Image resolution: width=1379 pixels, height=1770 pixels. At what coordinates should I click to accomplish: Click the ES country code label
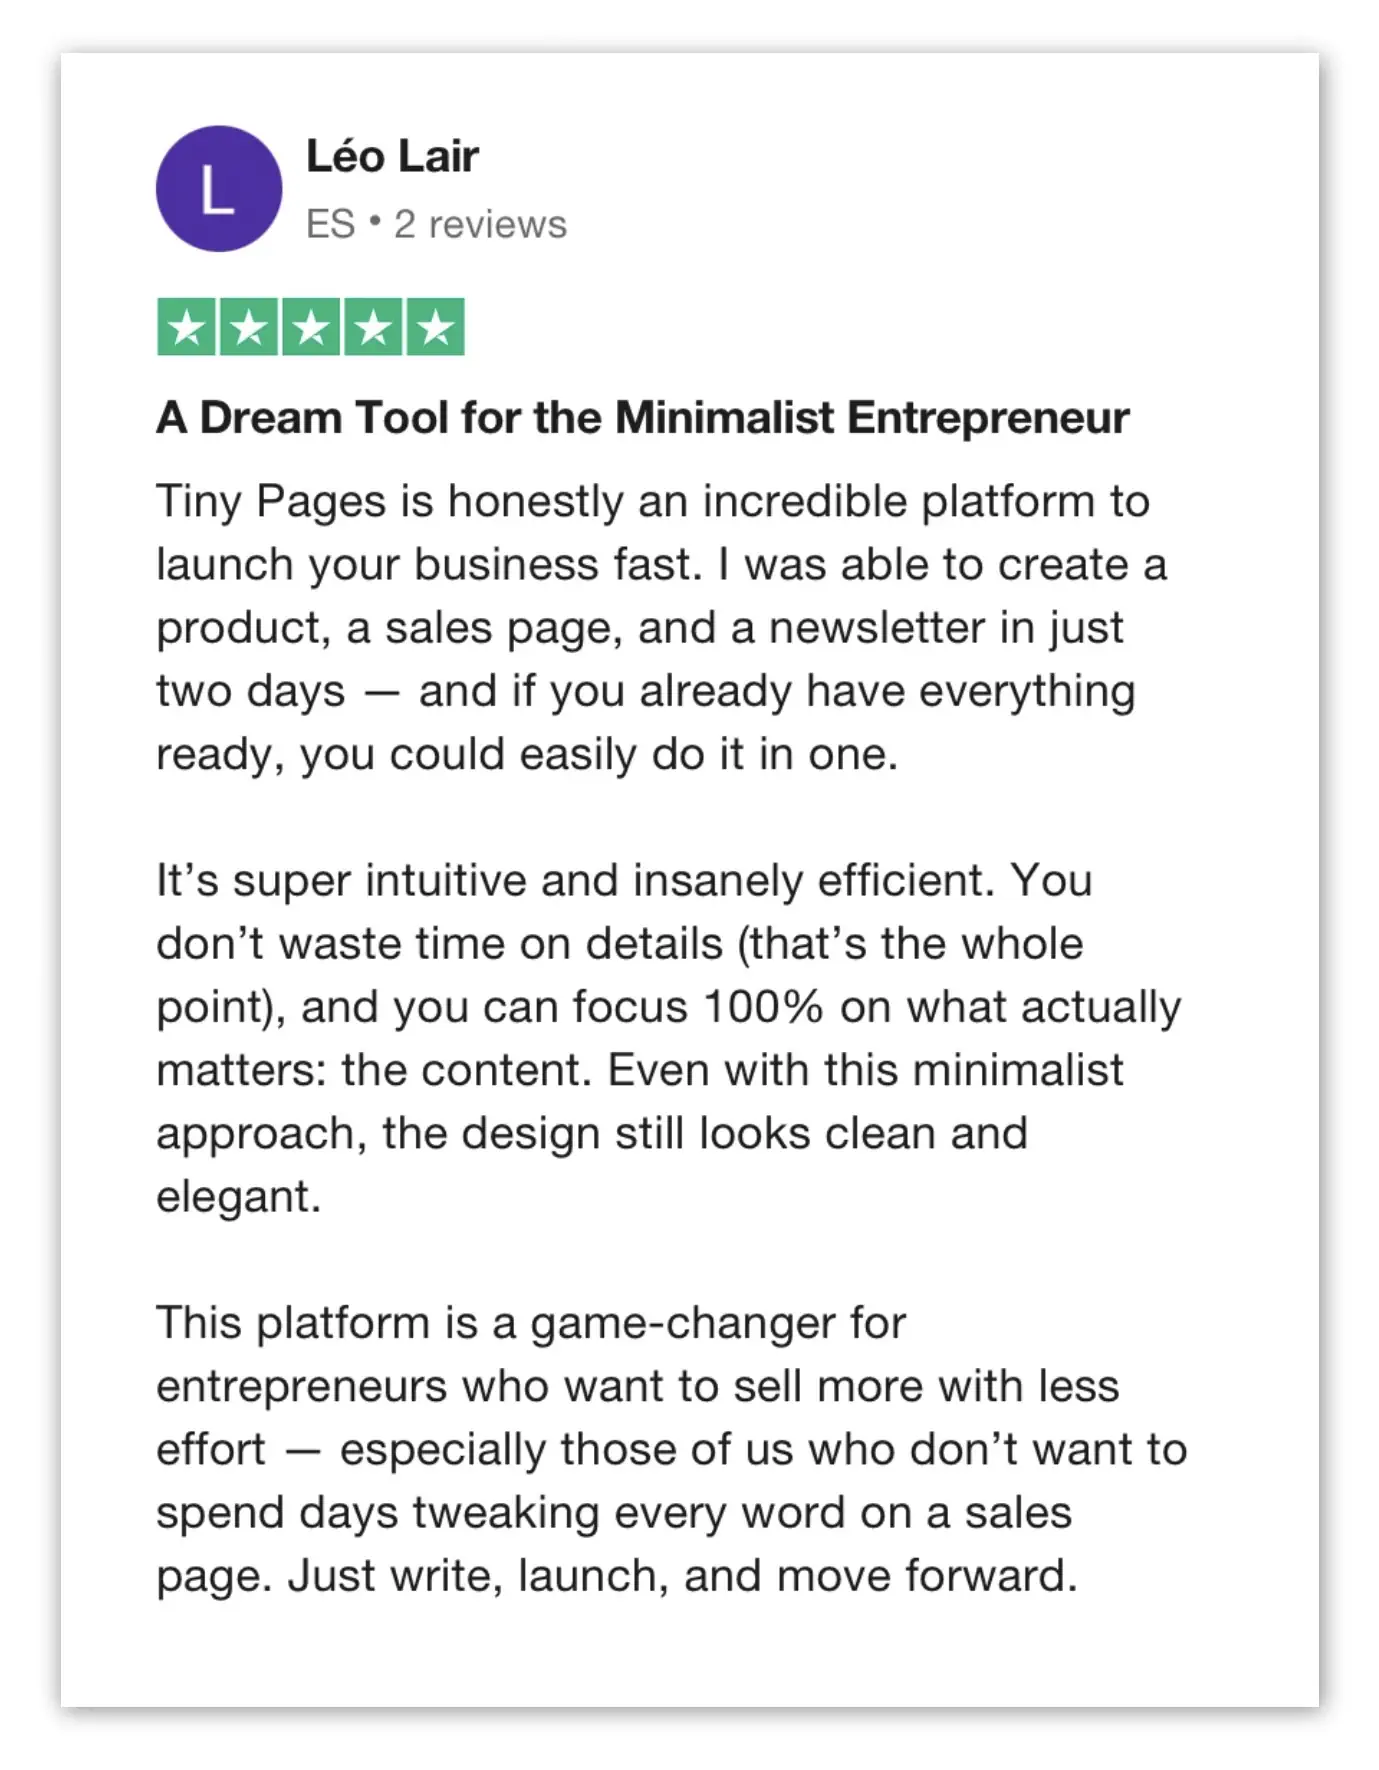tap(330, 224)
